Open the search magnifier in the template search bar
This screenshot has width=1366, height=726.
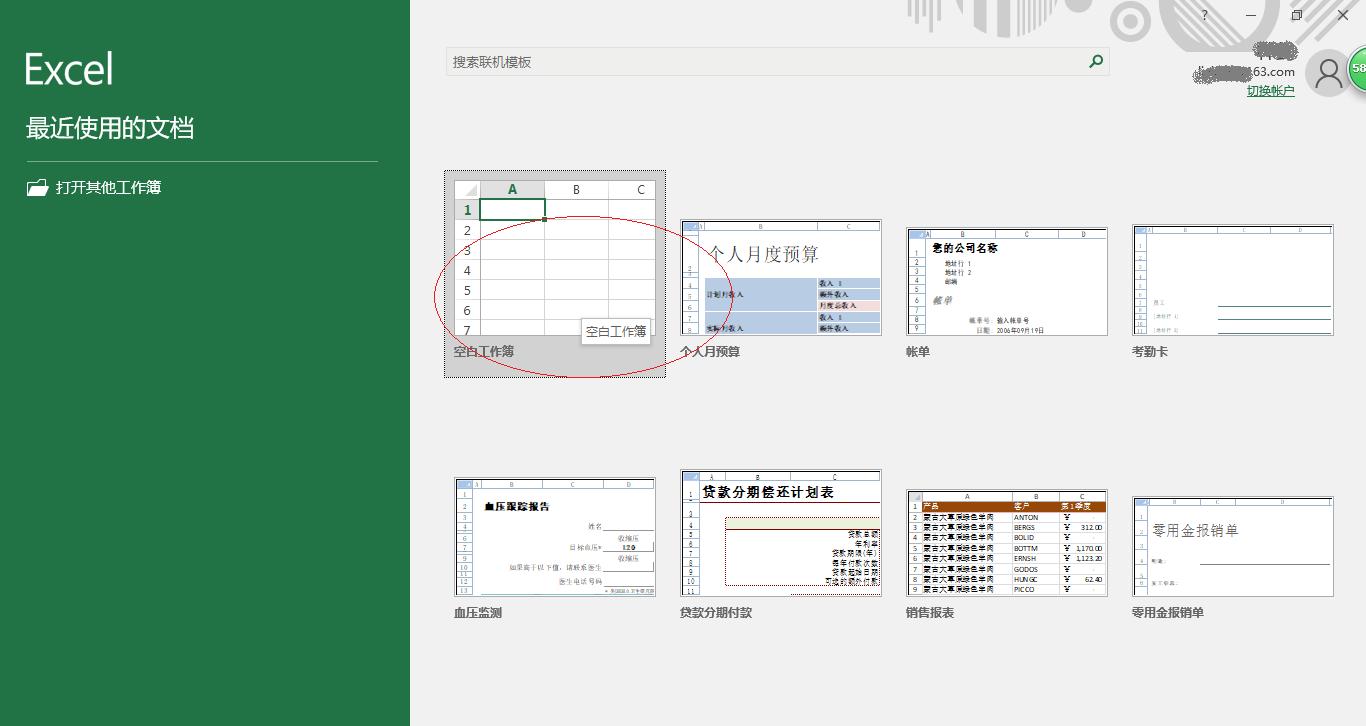click(1095, 61)
